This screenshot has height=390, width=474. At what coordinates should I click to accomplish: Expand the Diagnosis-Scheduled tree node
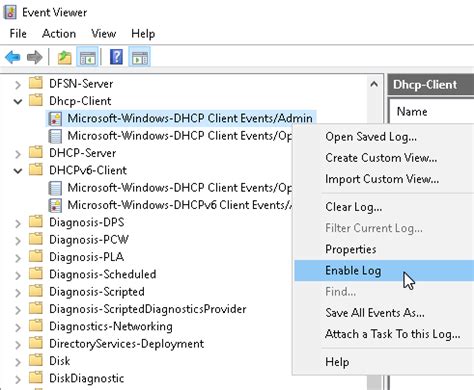pyautogui.click(x=18, y=275)
